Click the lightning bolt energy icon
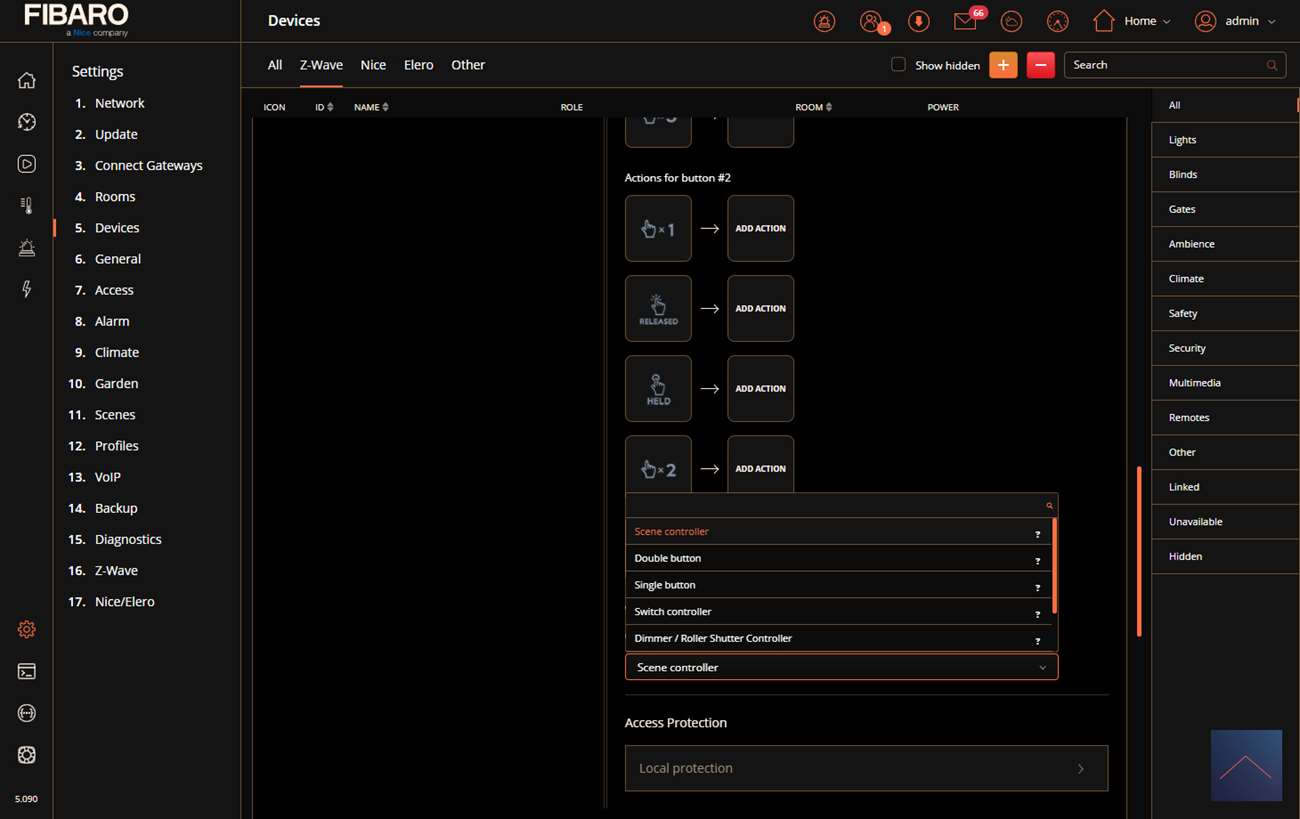This screenshot has height=819, width=1300. click(27, 289)
